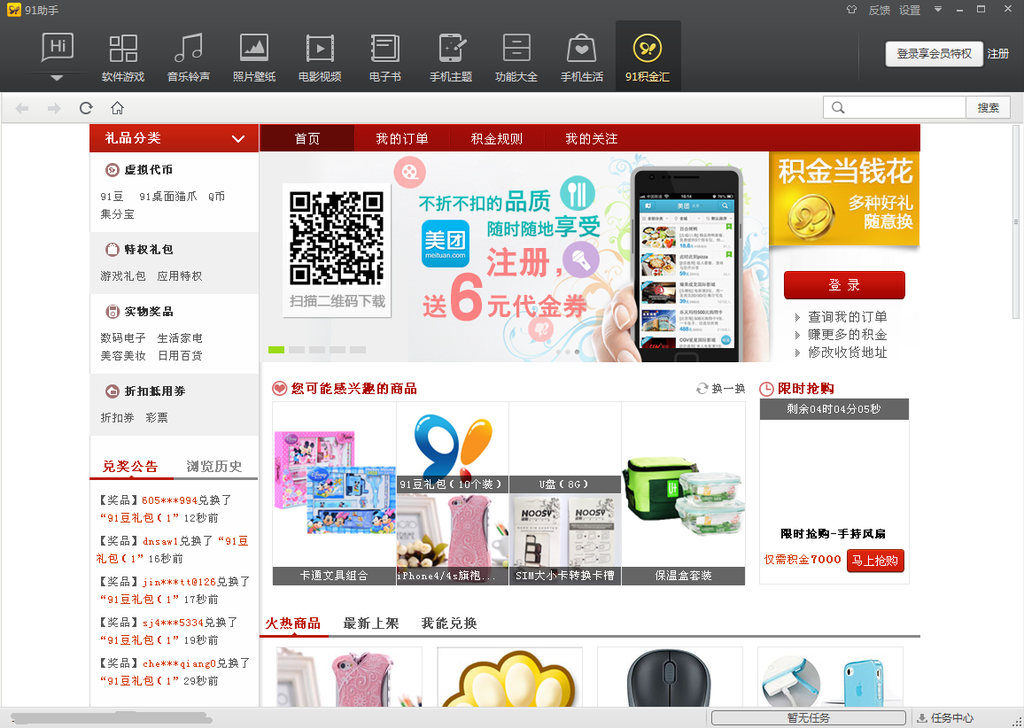
Task: Open the SIM大小卡转换卡槽 product
Action: point(566,539)
